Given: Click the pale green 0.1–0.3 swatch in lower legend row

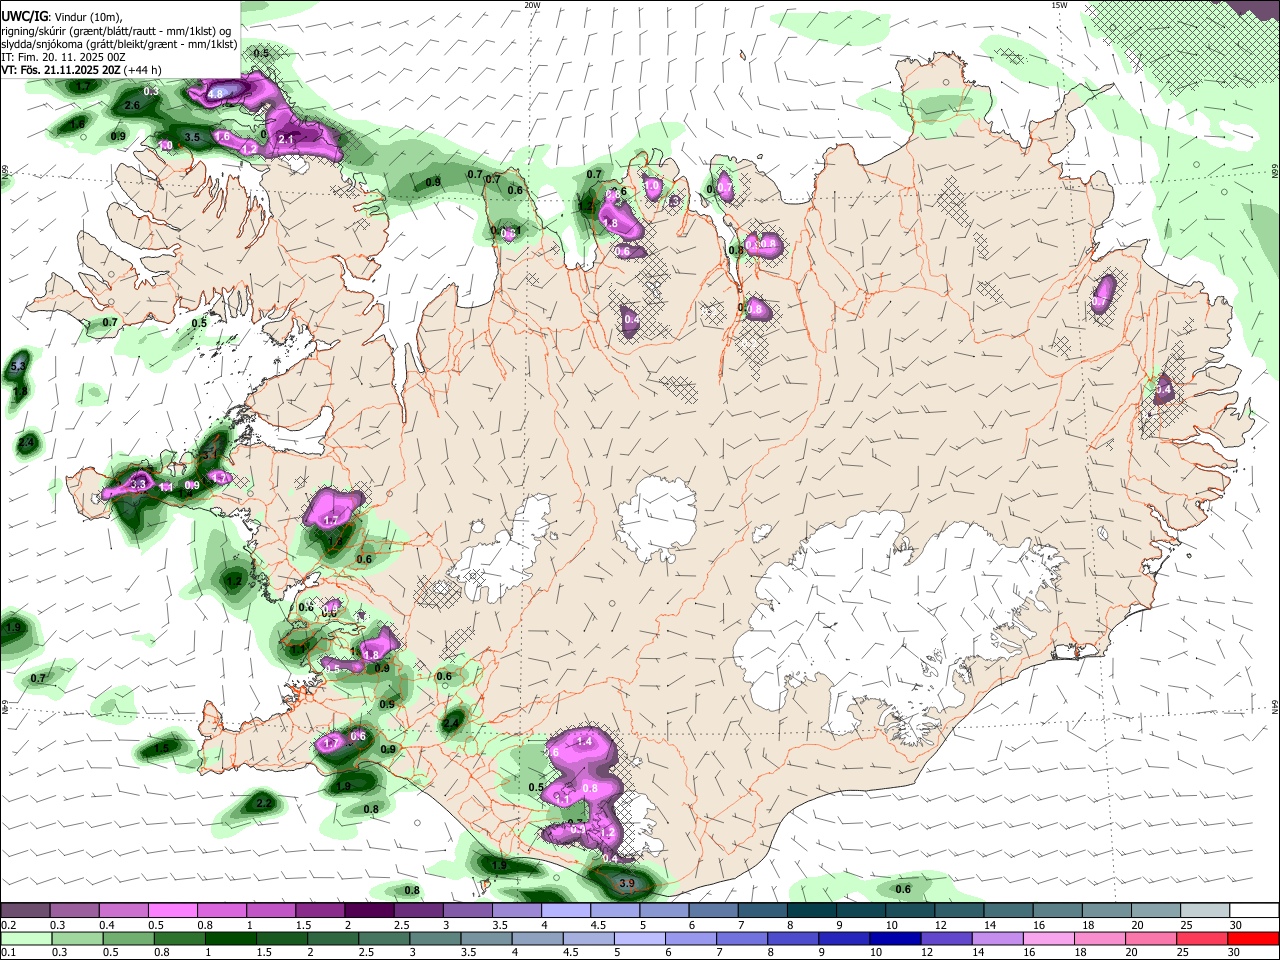Looking at the screenshot, I should [x=25, y=938].
